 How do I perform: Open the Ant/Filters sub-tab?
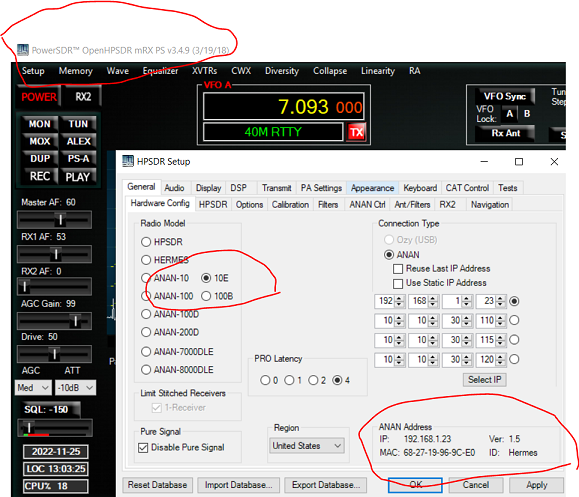(x=412, y=205)
